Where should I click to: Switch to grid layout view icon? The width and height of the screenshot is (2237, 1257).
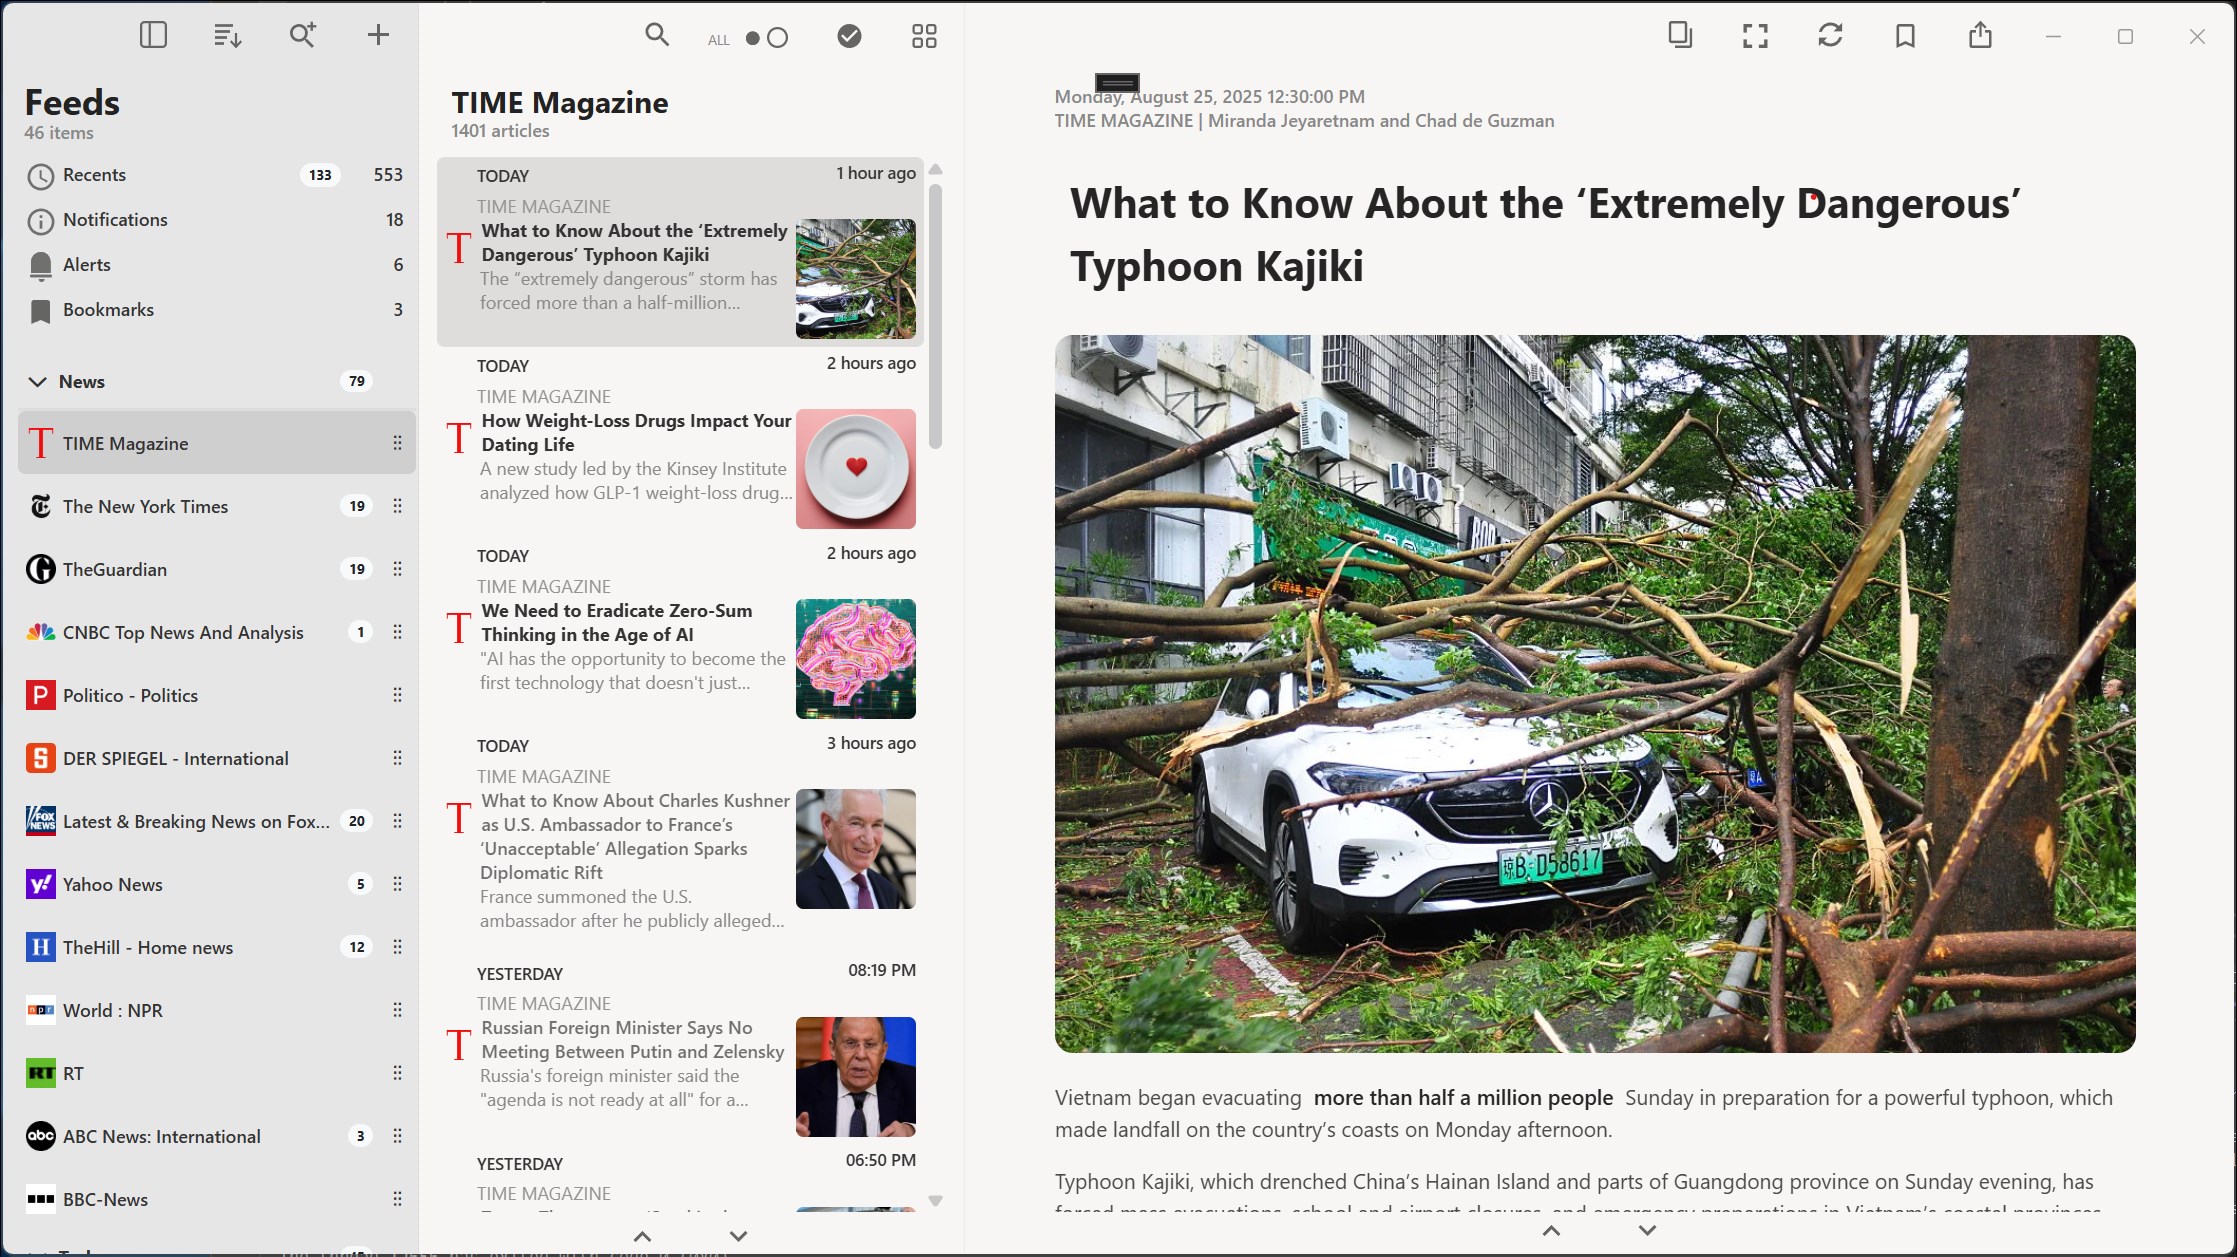(924, 37)
